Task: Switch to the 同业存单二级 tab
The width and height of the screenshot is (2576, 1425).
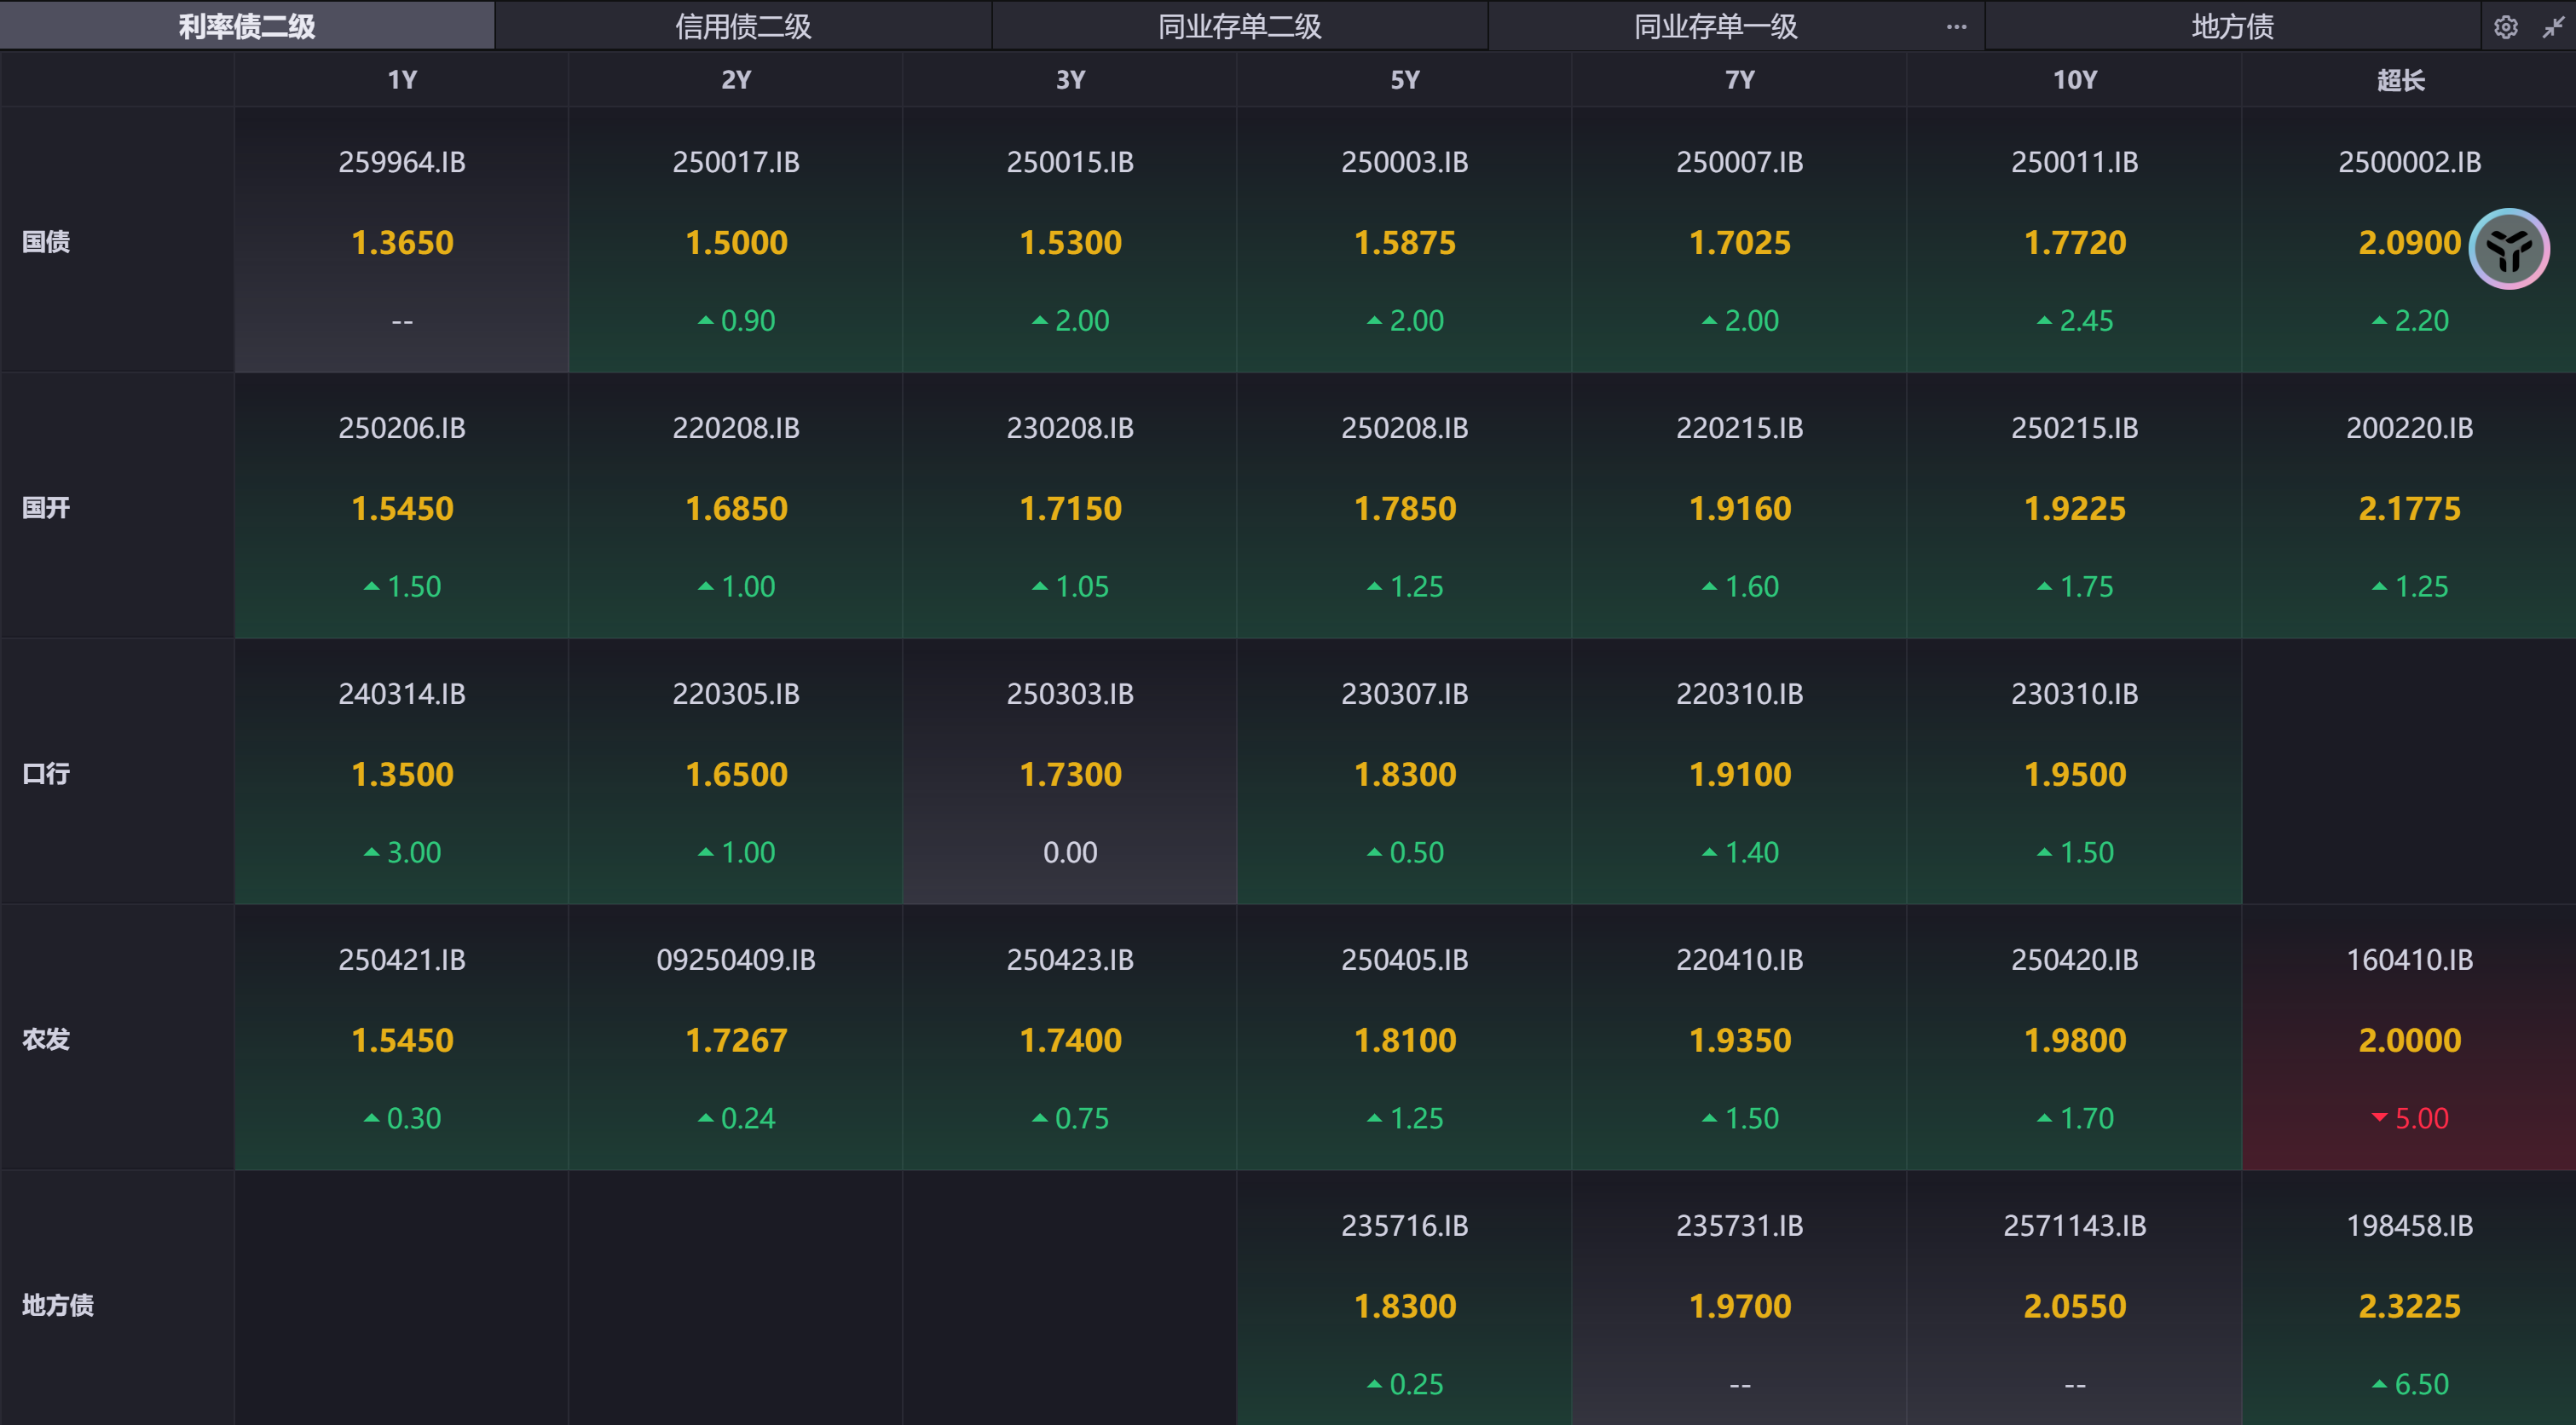Action: tap(1239, 27)
